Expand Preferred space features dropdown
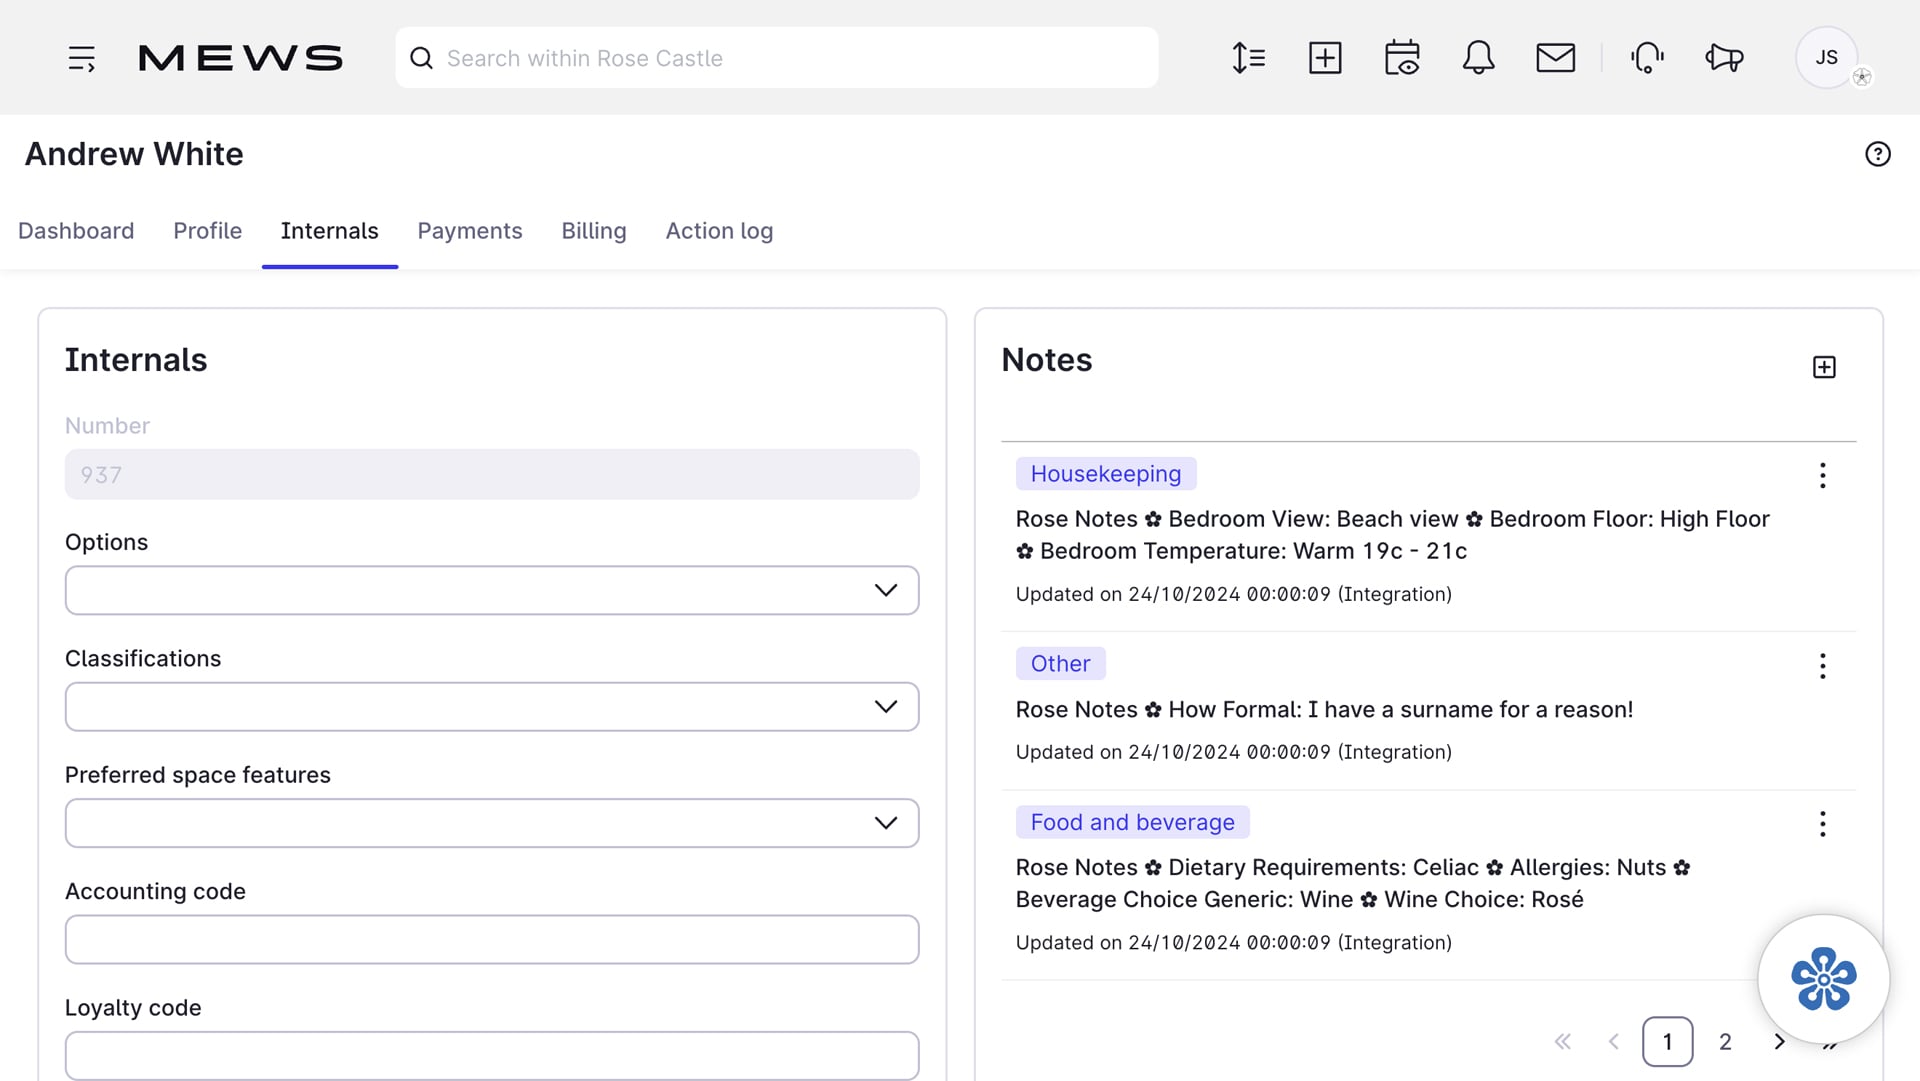Image resolution: width=1920 pixels, height=1081 pixels. 491,823
